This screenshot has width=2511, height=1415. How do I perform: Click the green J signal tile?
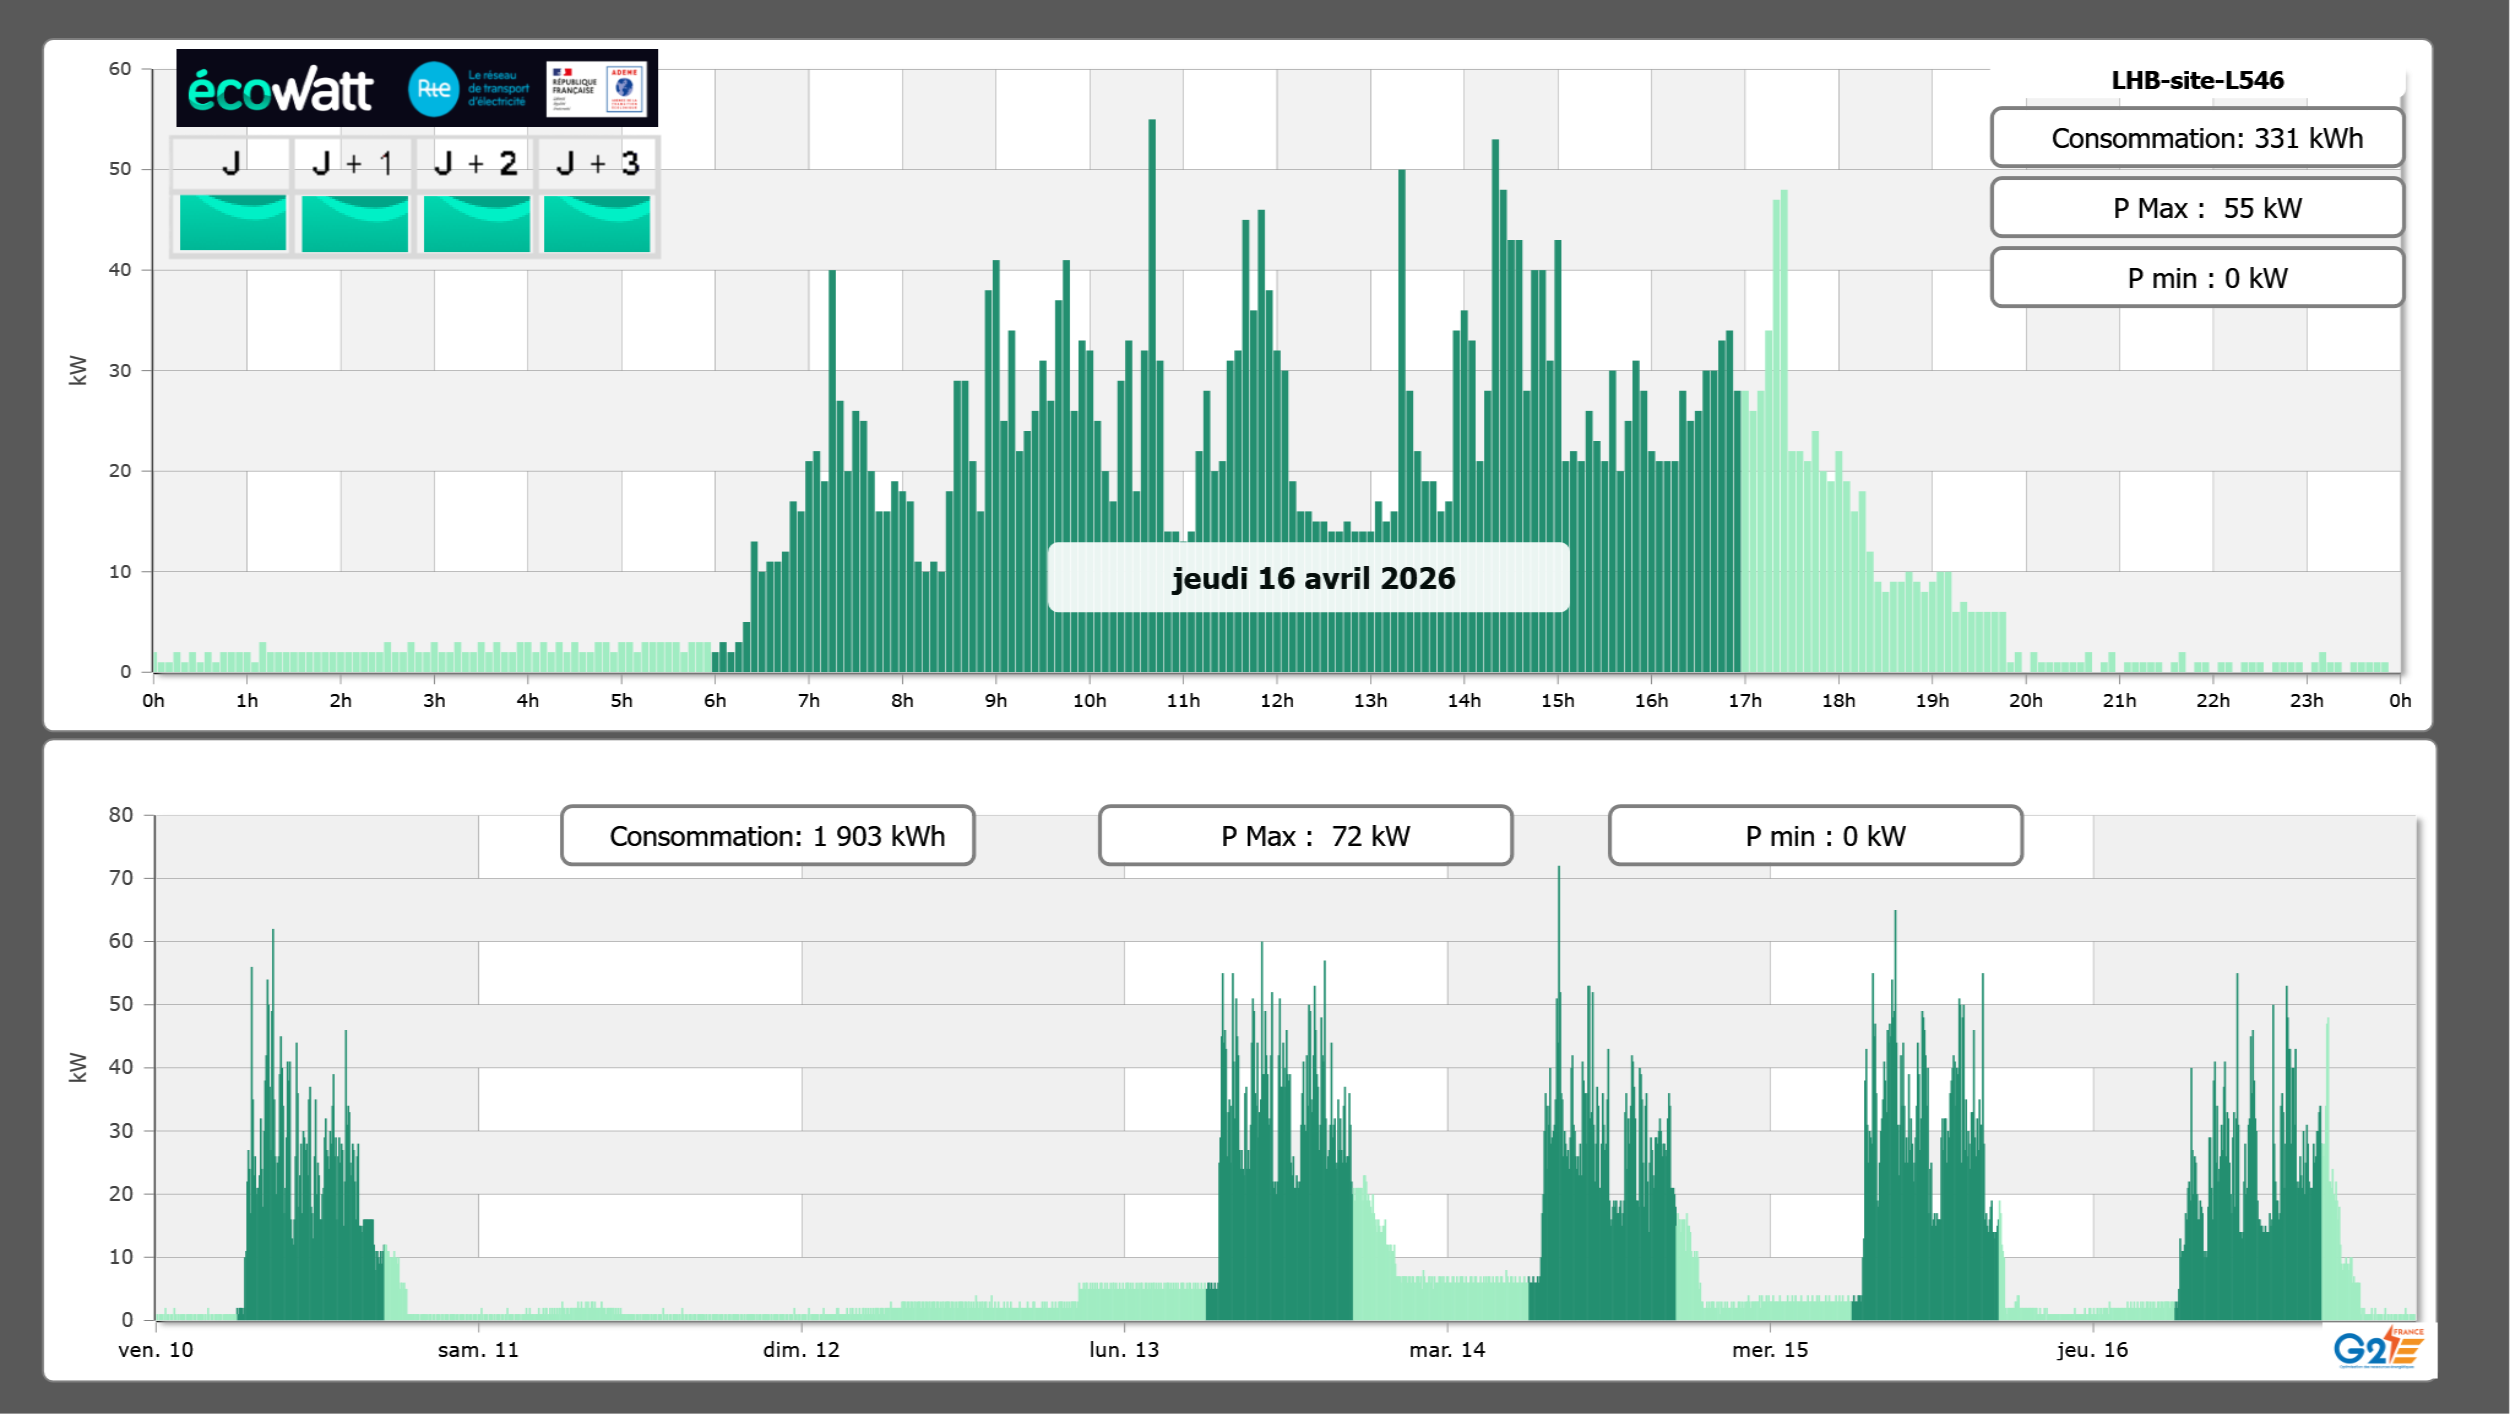(232, 223)
